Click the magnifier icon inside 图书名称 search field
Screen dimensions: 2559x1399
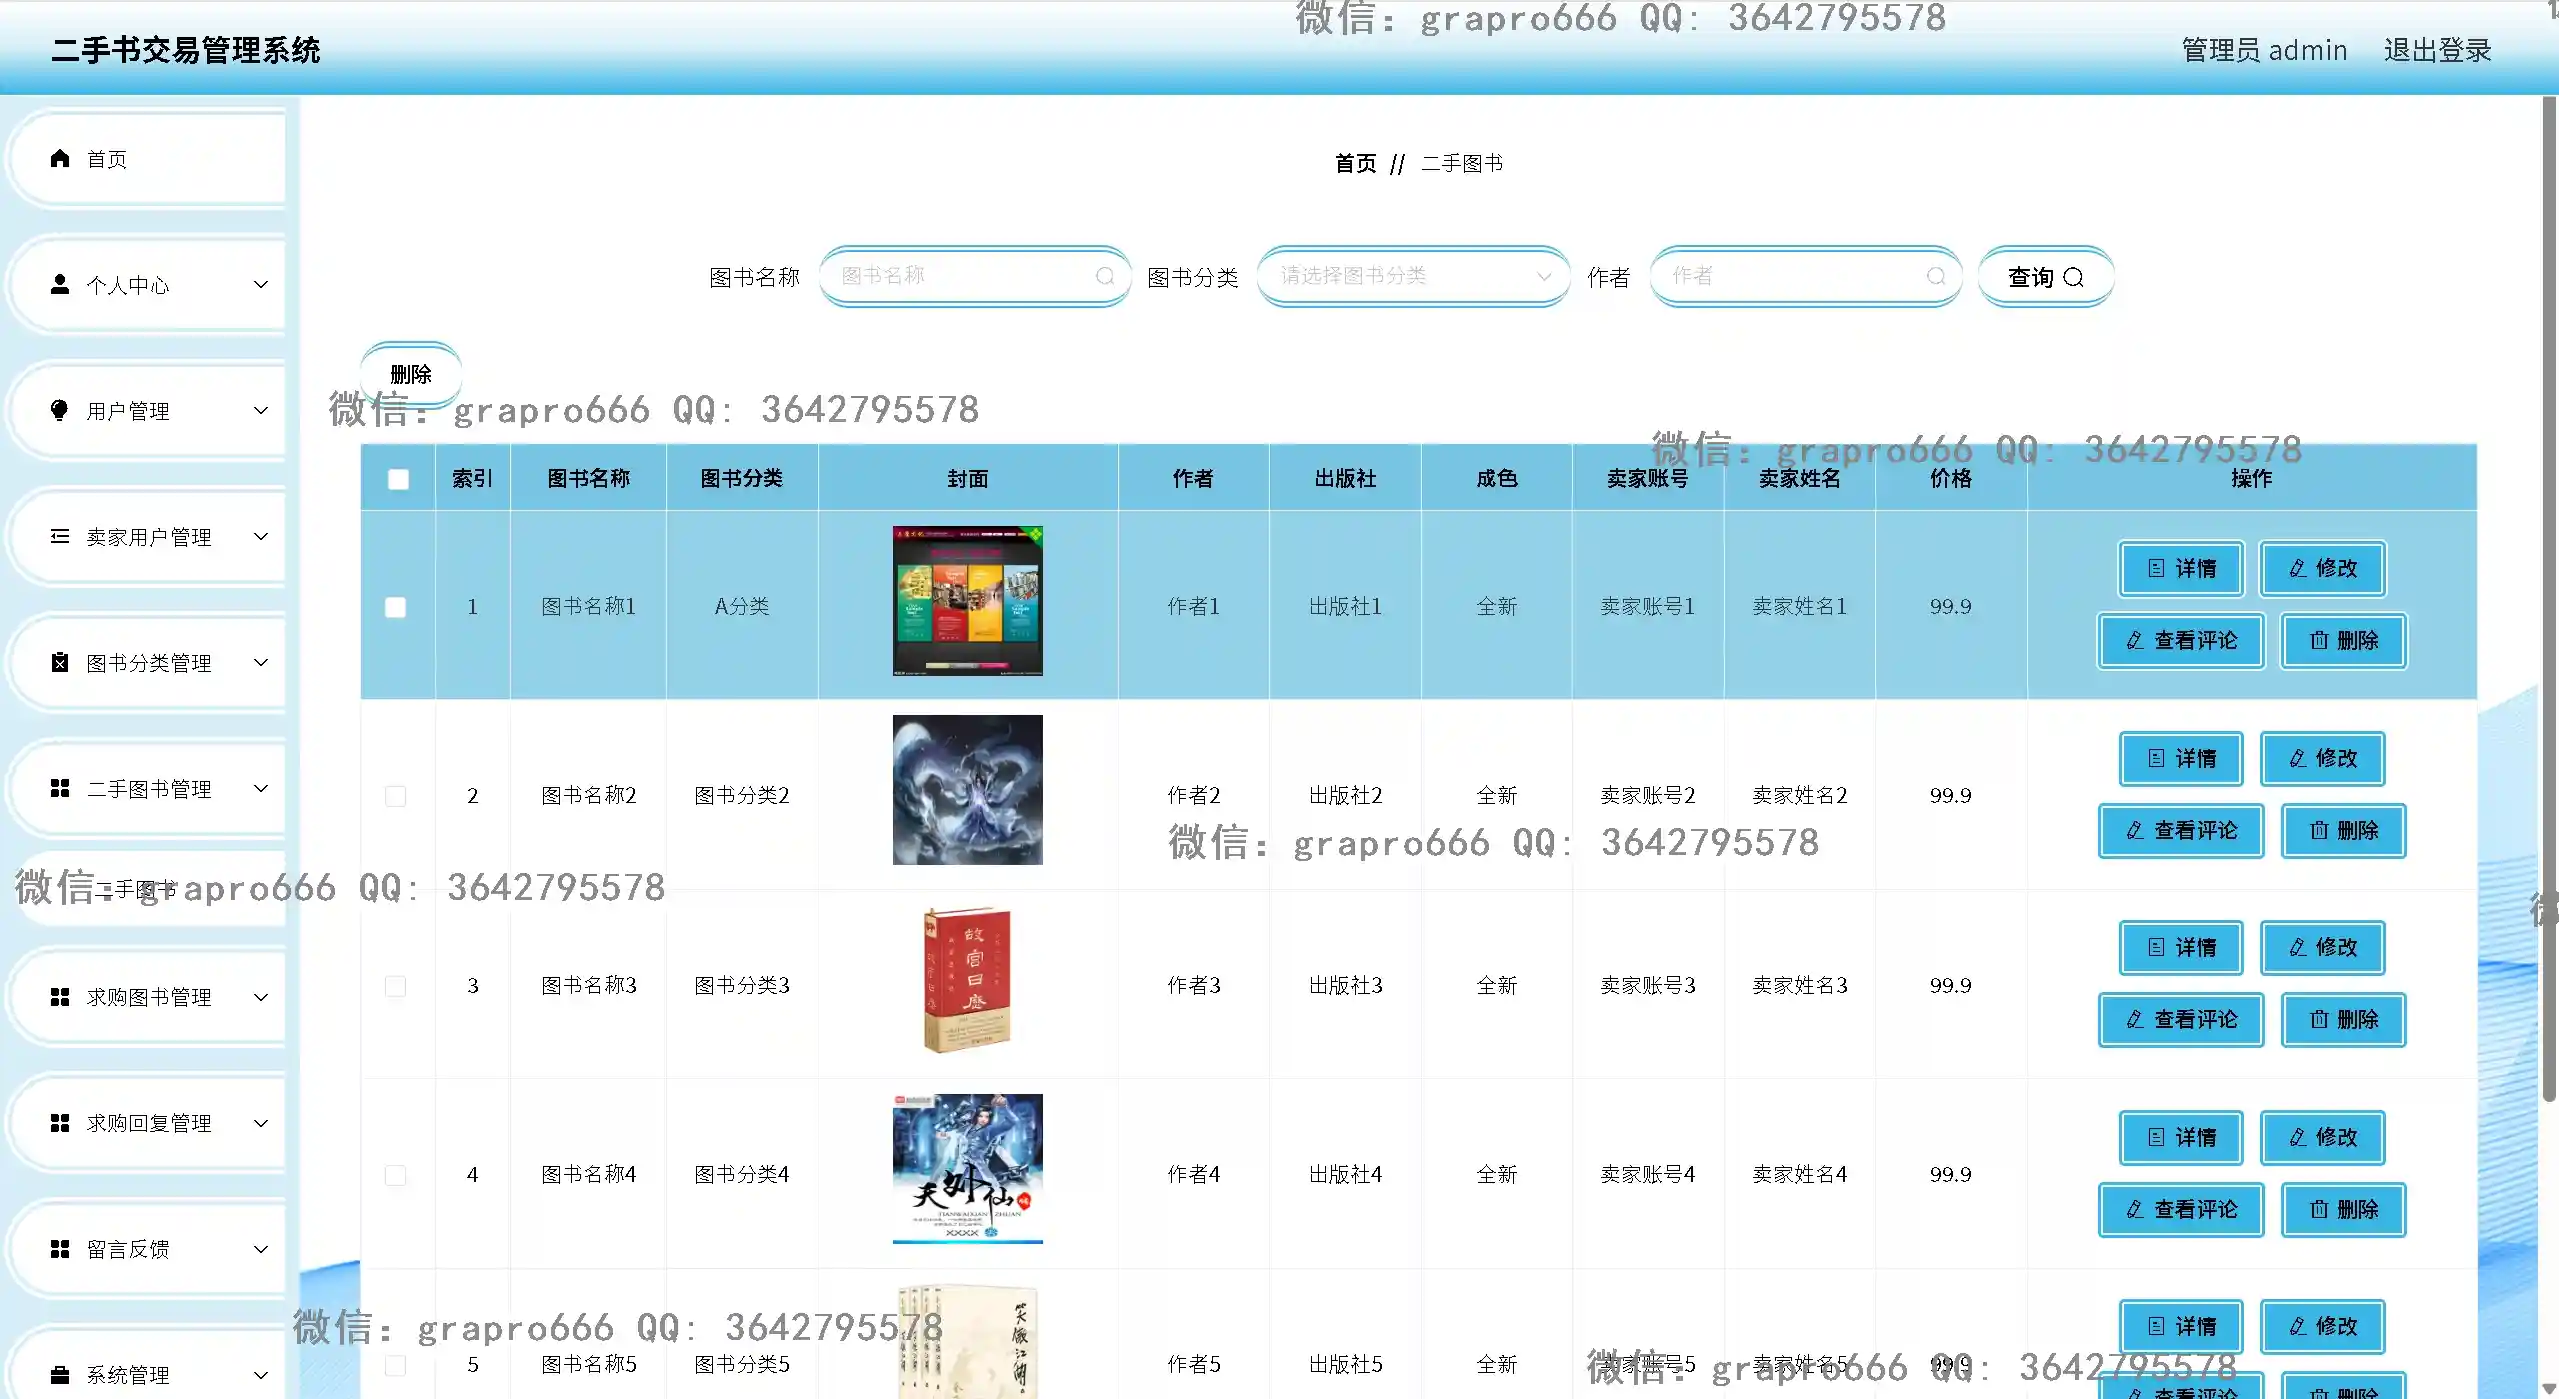click(x=1104, y=276)
